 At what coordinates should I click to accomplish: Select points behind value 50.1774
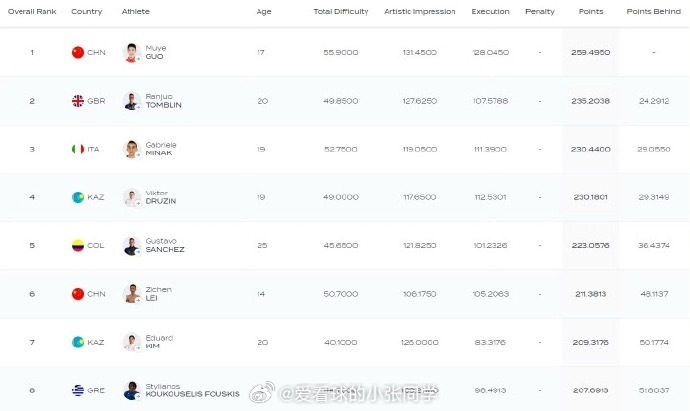pos(654,342)
